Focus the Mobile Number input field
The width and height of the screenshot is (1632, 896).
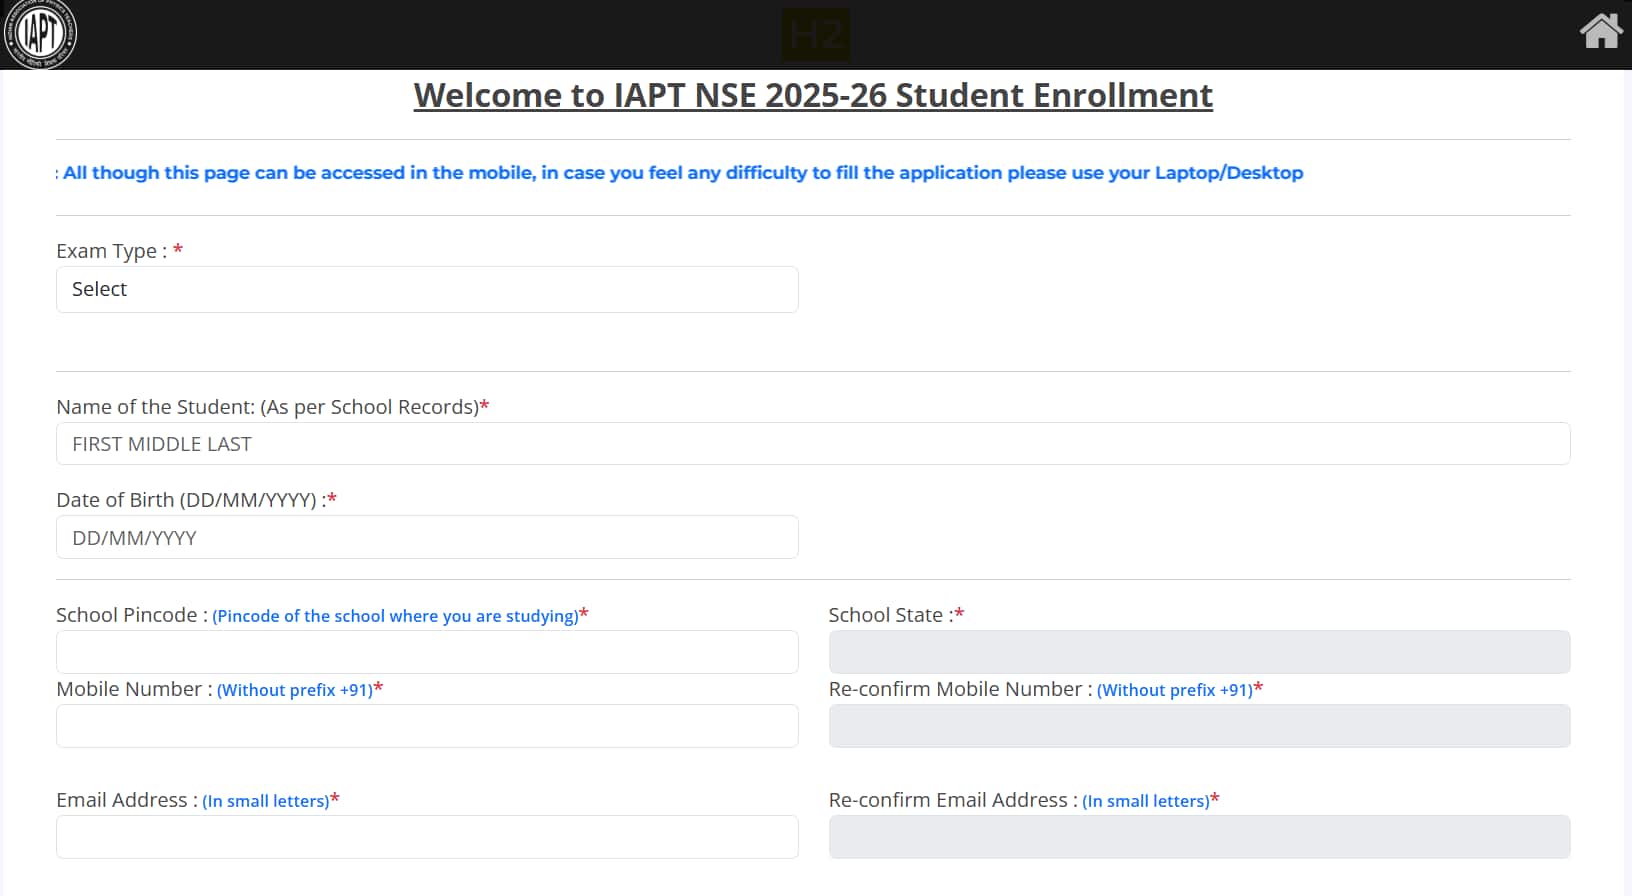point(427,726)
